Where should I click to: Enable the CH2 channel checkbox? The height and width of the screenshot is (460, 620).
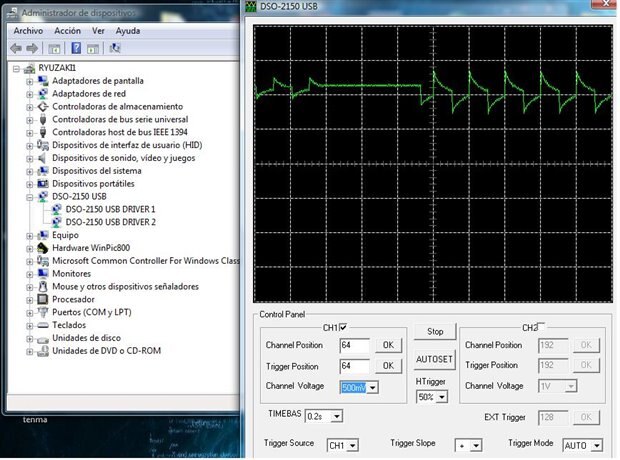[x=543, y=327]
